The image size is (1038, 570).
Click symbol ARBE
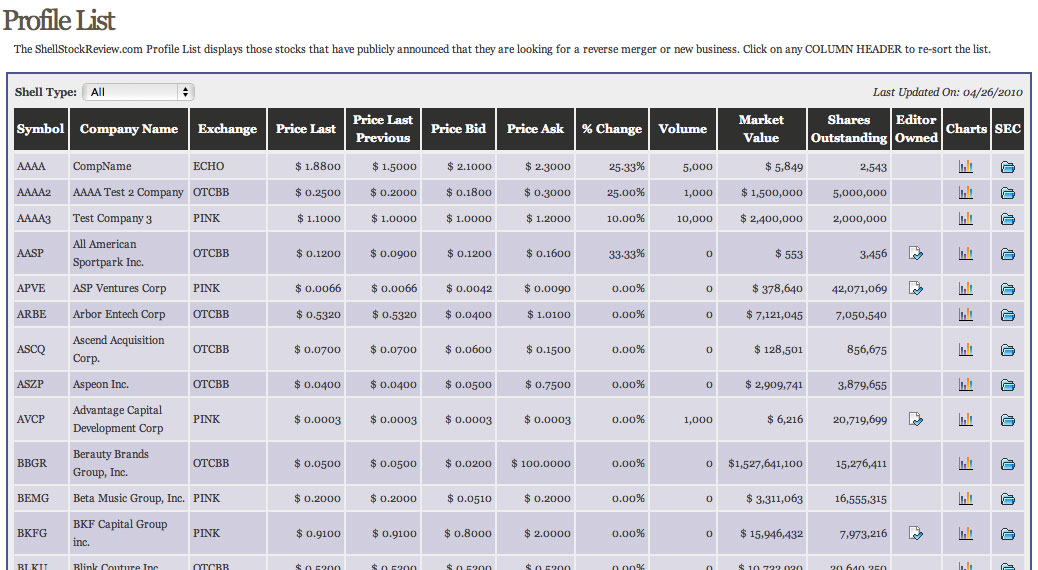click(31, 314)
